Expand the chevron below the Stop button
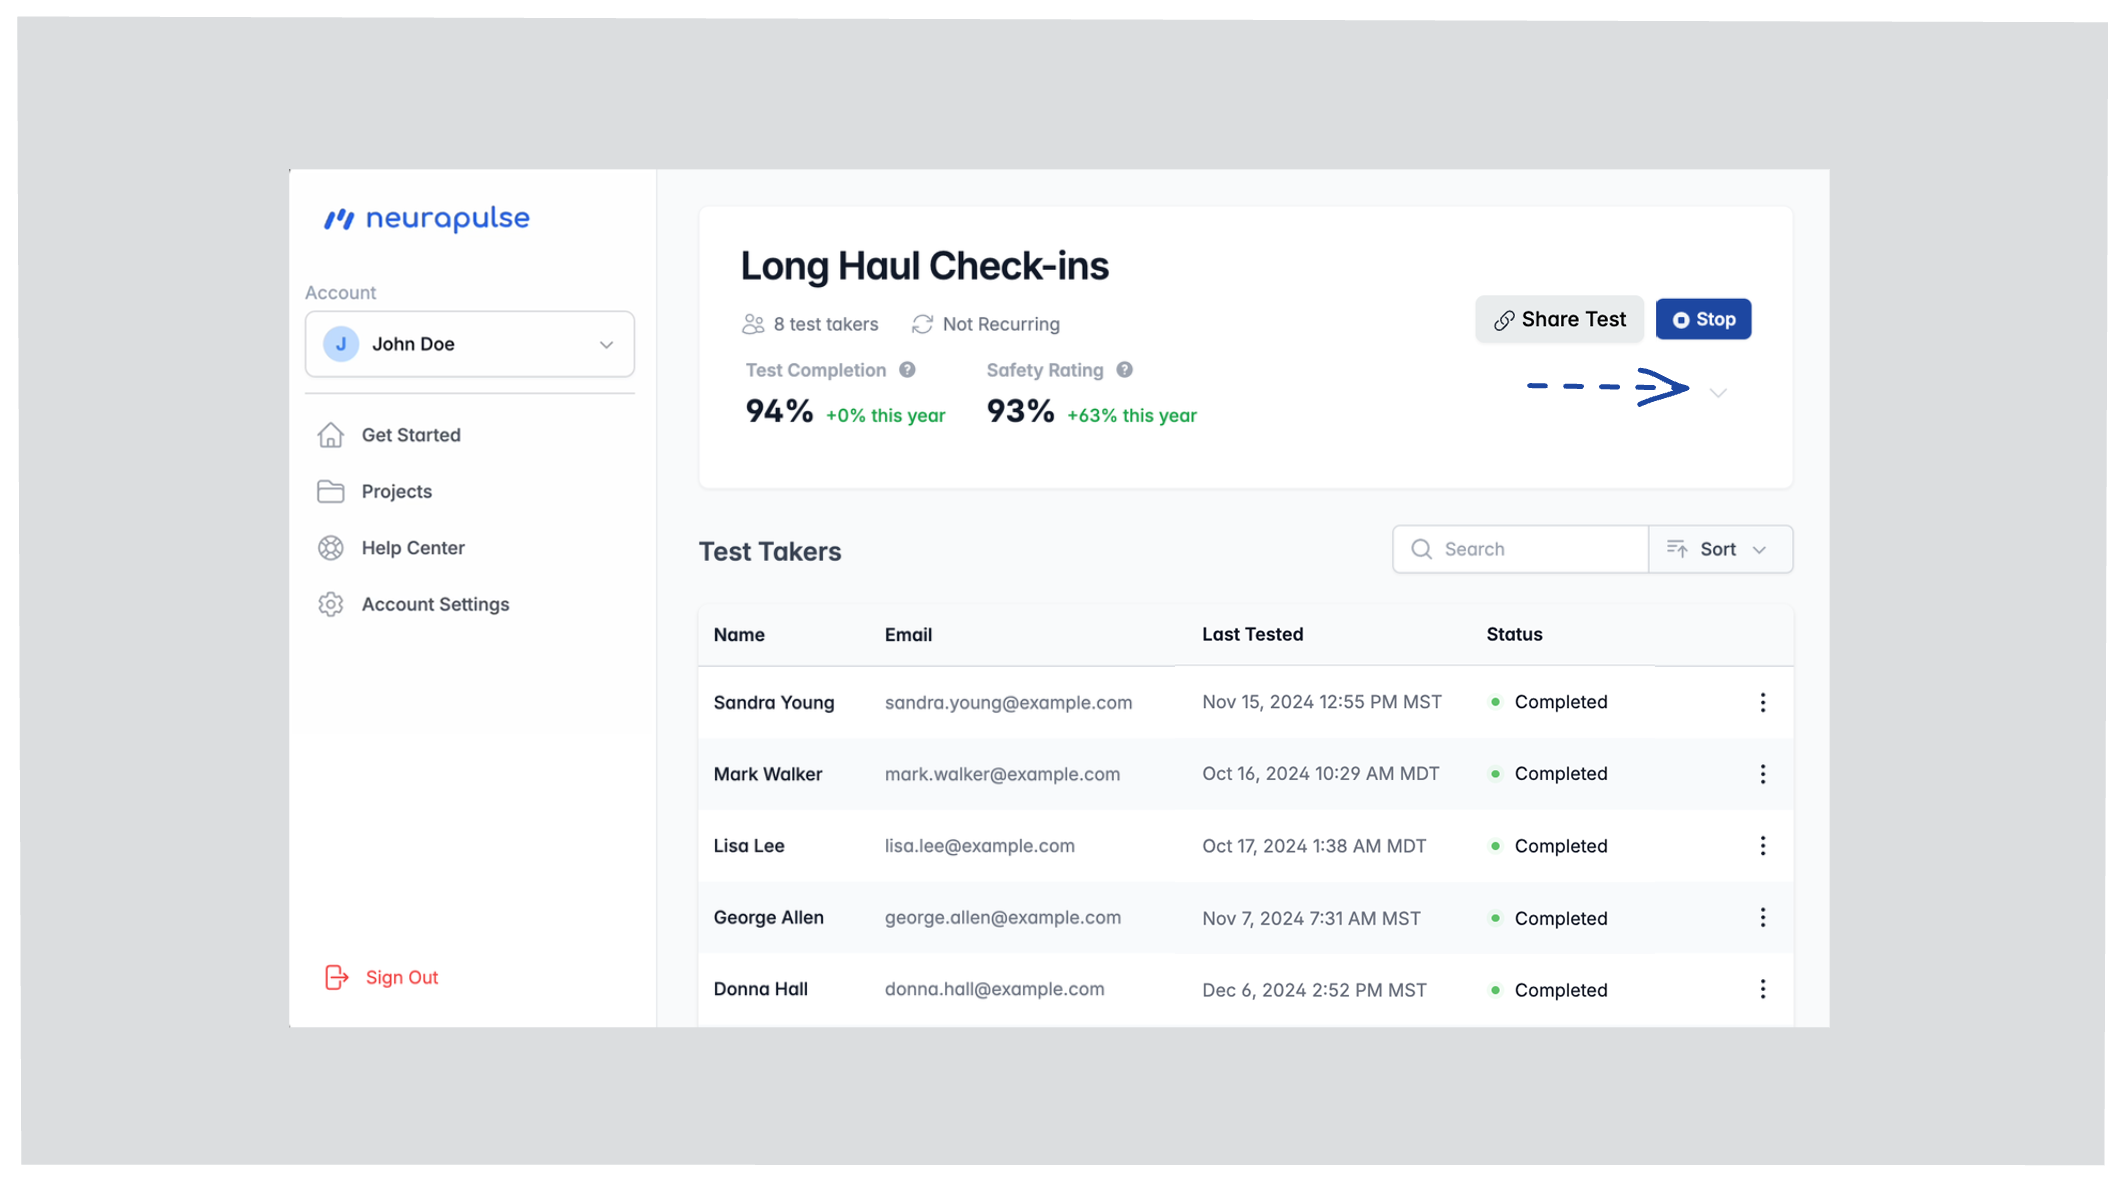Screen dimensions: 2128x1183 [1717, 393]
